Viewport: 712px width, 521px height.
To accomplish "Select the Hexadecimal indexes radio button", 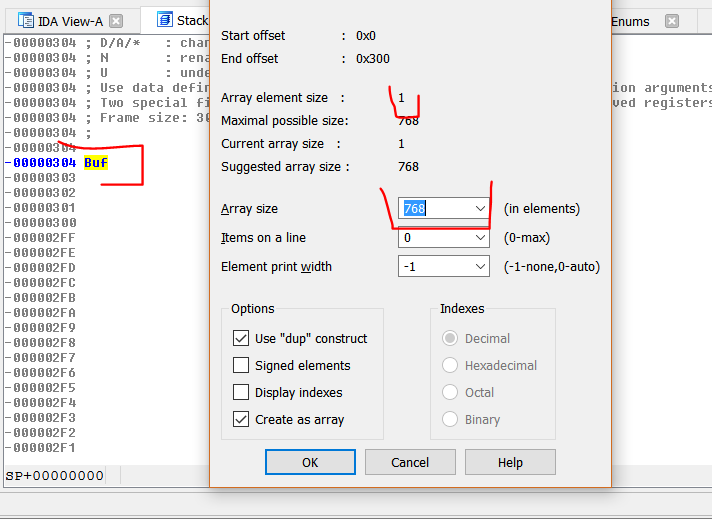I will pyautogui.click(x=450, y=366).
